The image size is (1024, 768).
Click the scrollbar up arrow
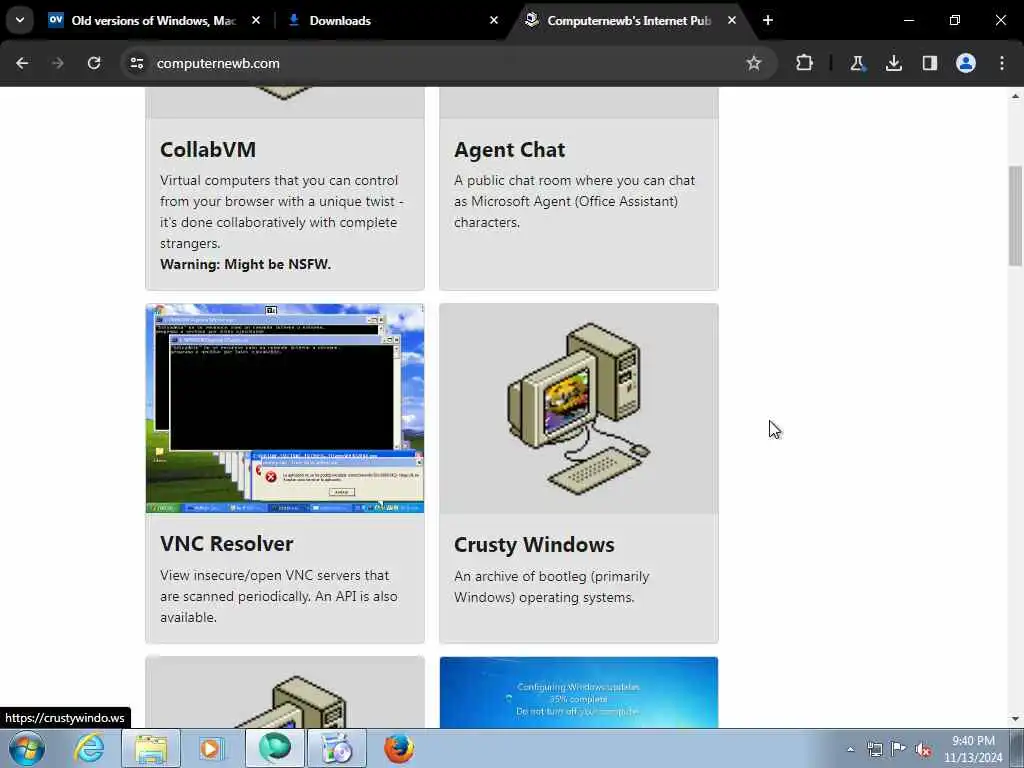pyautogui.click(x=1015, y=96)
